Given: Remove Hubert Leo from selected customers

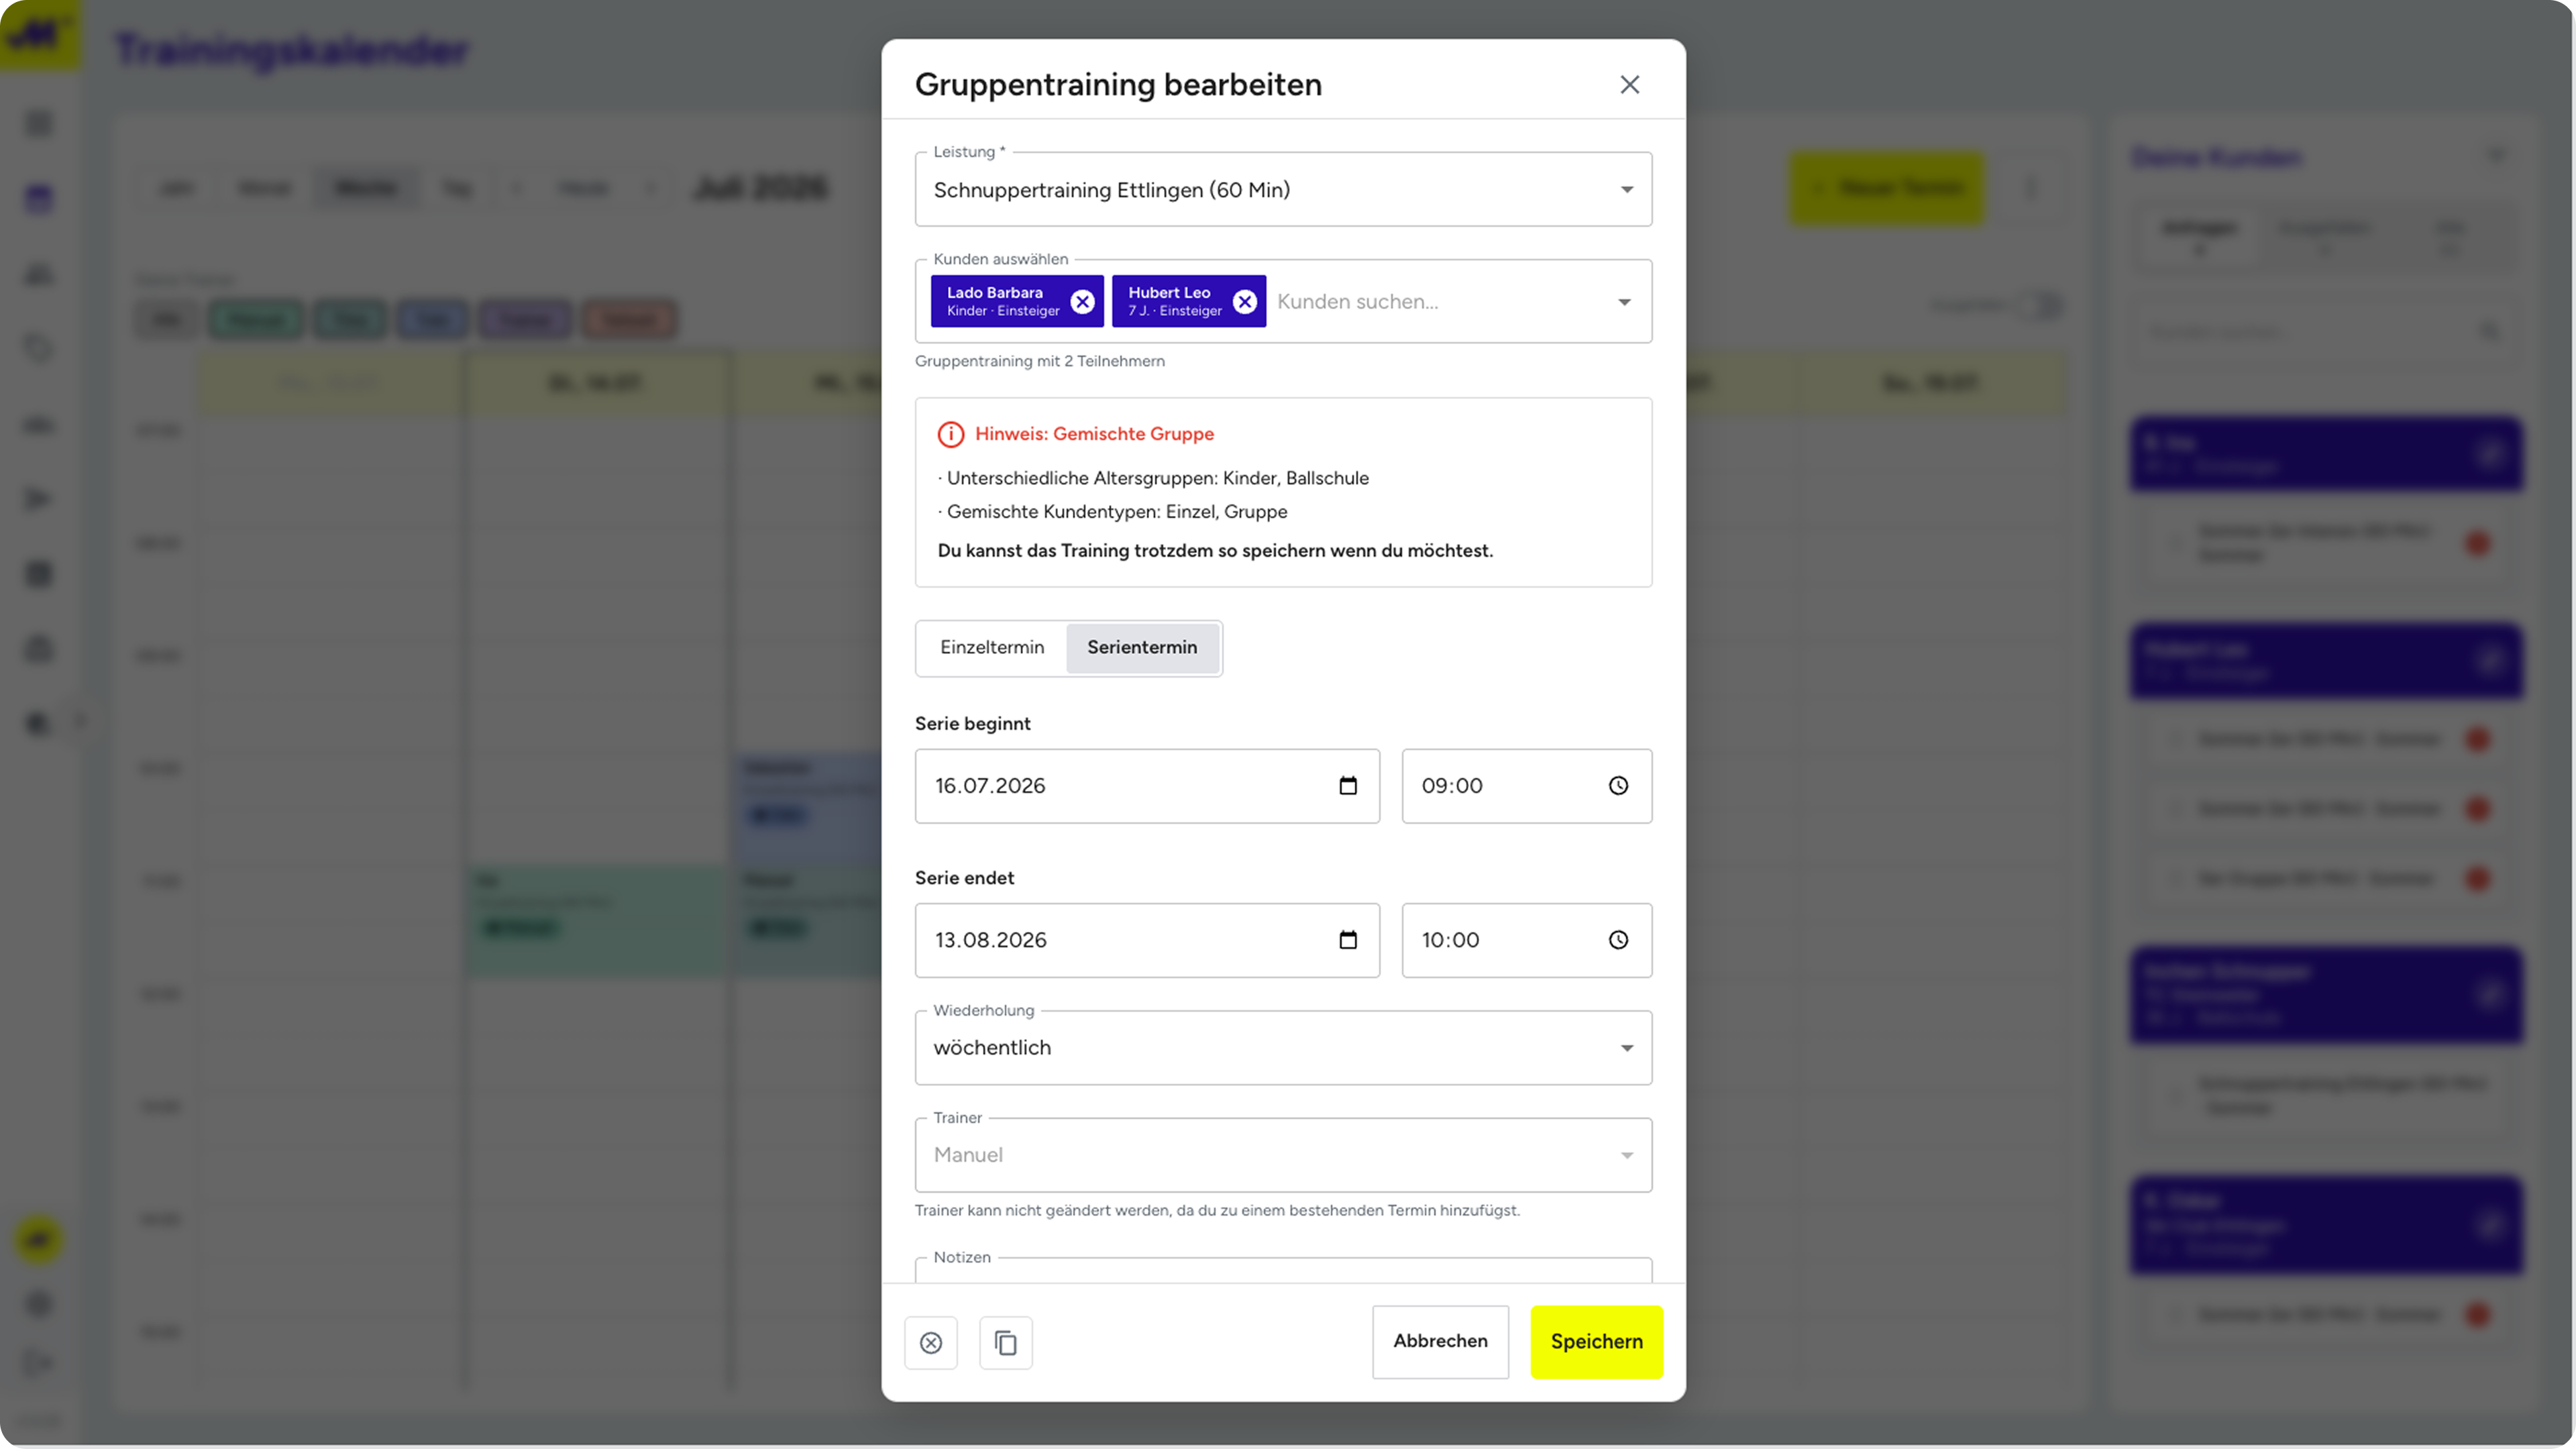Looking at the screenshot, I should (1244, 301).
